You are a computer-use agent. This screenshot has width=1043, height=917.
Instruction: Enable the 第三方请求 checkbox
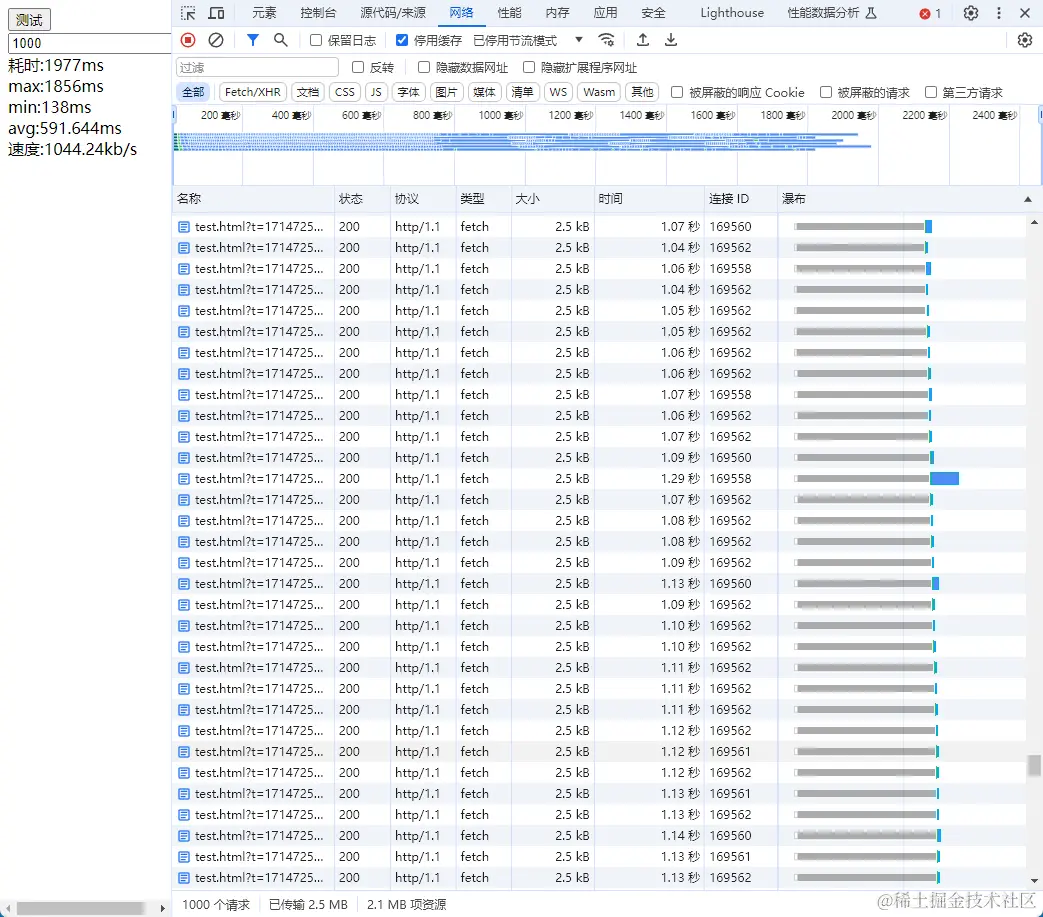point(931,92)
